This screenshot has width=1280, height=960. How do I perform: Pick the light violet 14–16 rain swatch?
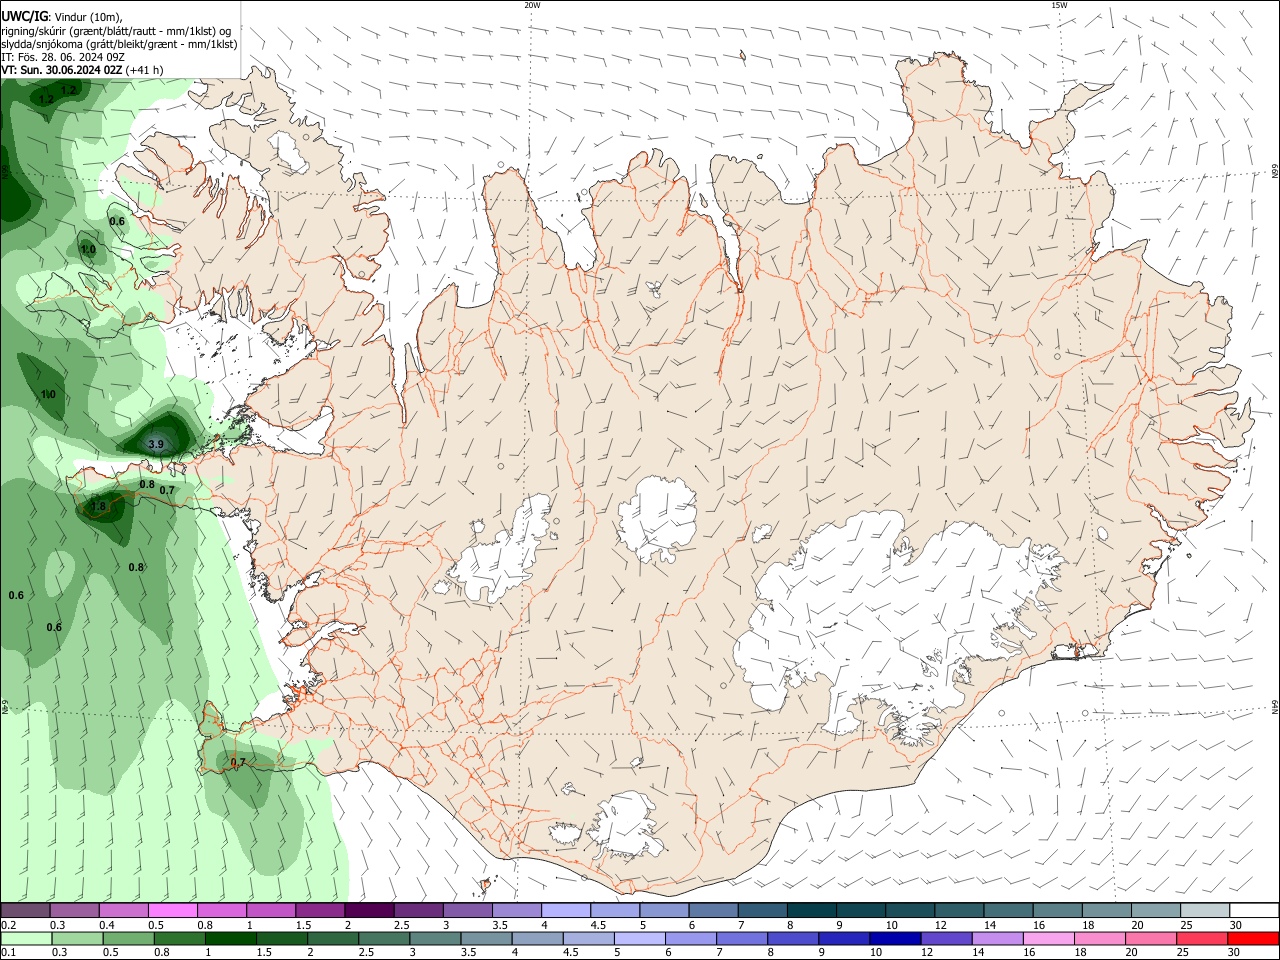click(x=997, y=939)
